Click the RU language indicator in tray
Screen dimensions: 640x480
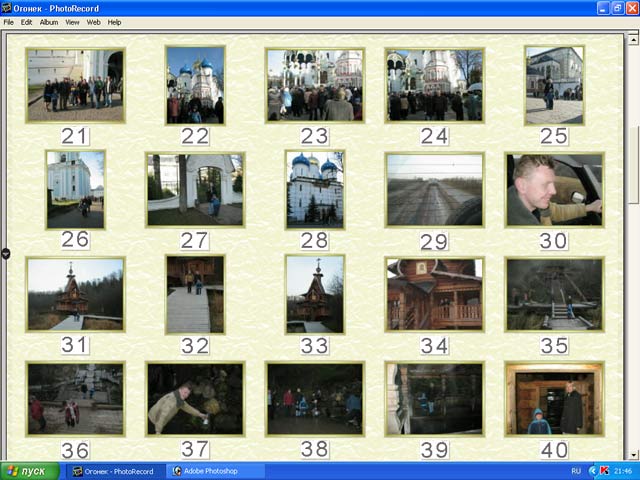coord(576,470)
